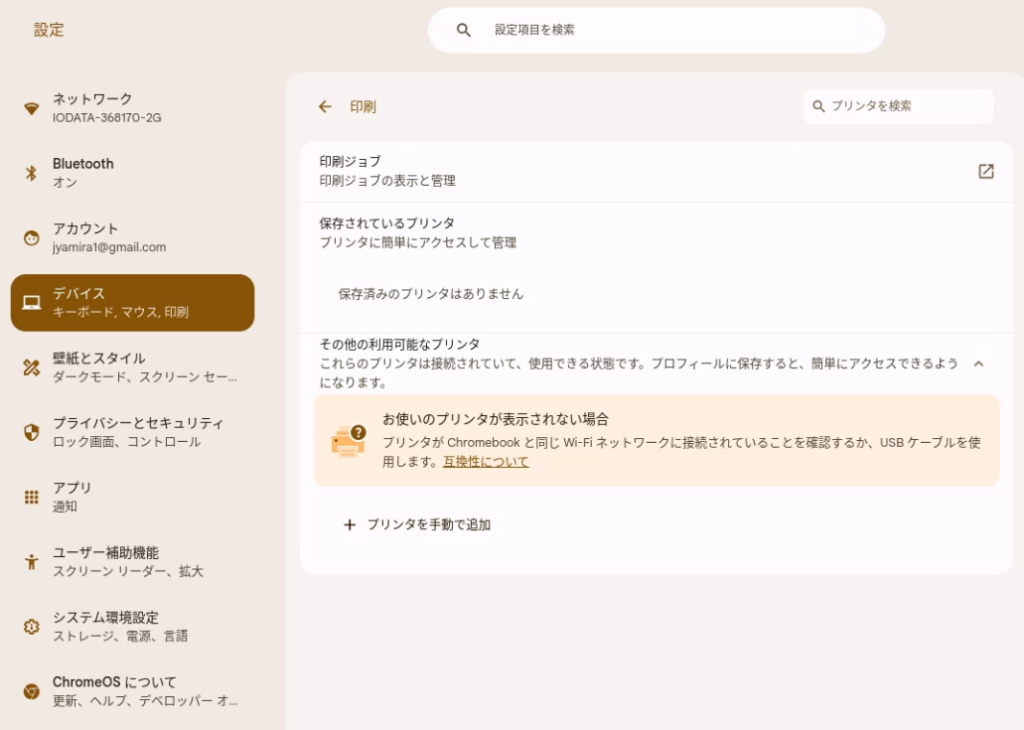The width and height of the screenshot is (1024, 730).
Task: Click the Bluetooth icon in sidebar
Action: pyautogui.click(x=31, y=172)
